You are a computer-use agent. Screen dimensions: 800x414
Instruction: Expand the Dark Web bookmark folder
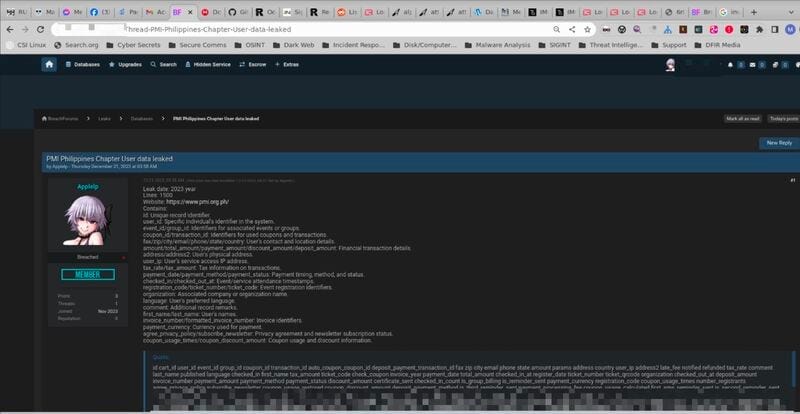point(293,45)
